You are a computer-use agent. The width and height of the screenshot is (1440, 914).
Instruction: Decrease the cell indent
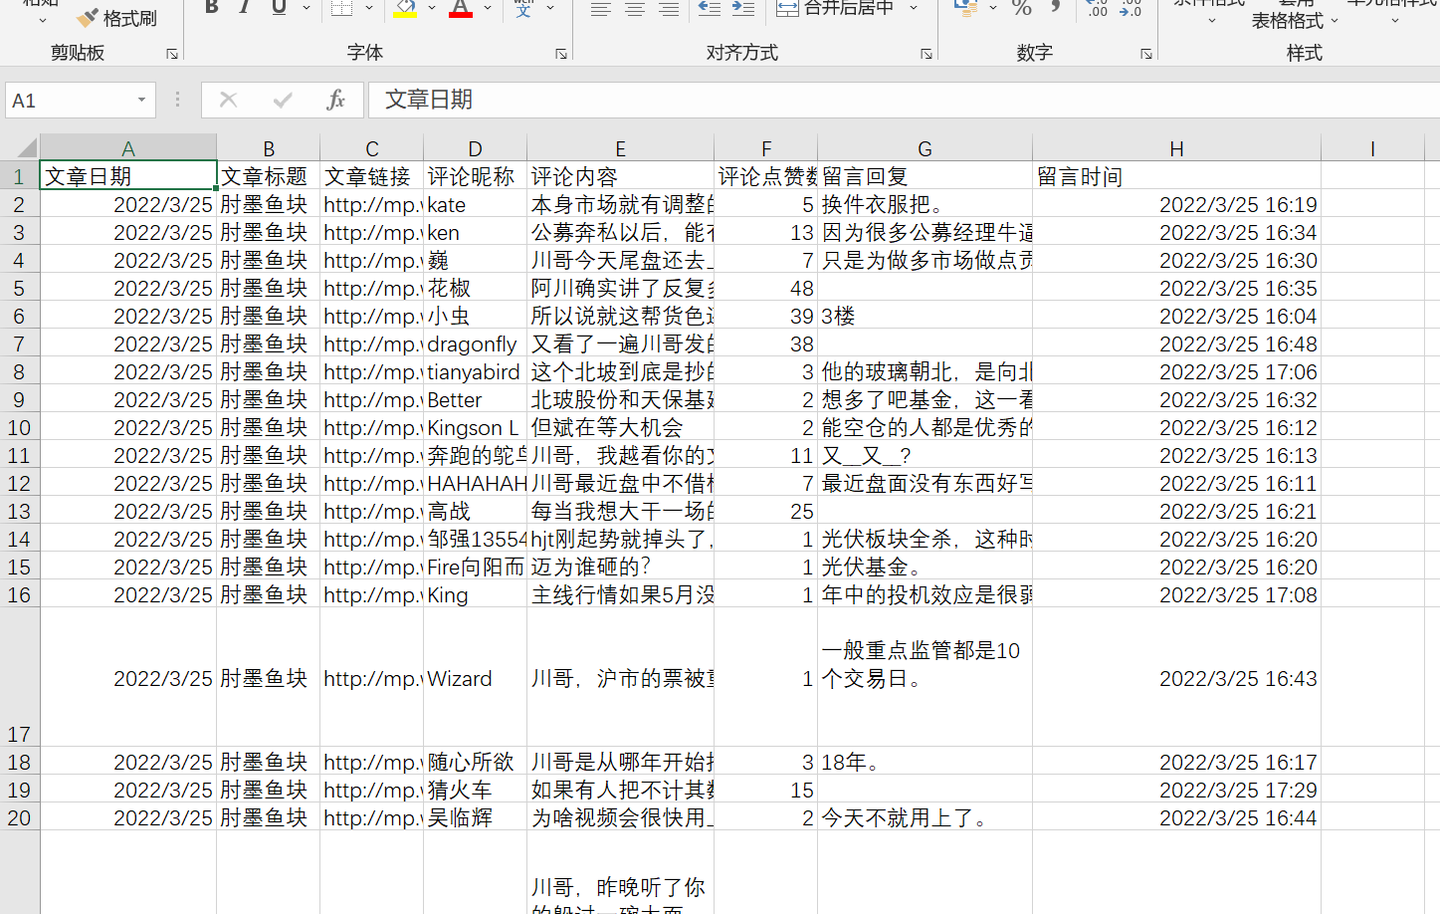pos(709,8)
